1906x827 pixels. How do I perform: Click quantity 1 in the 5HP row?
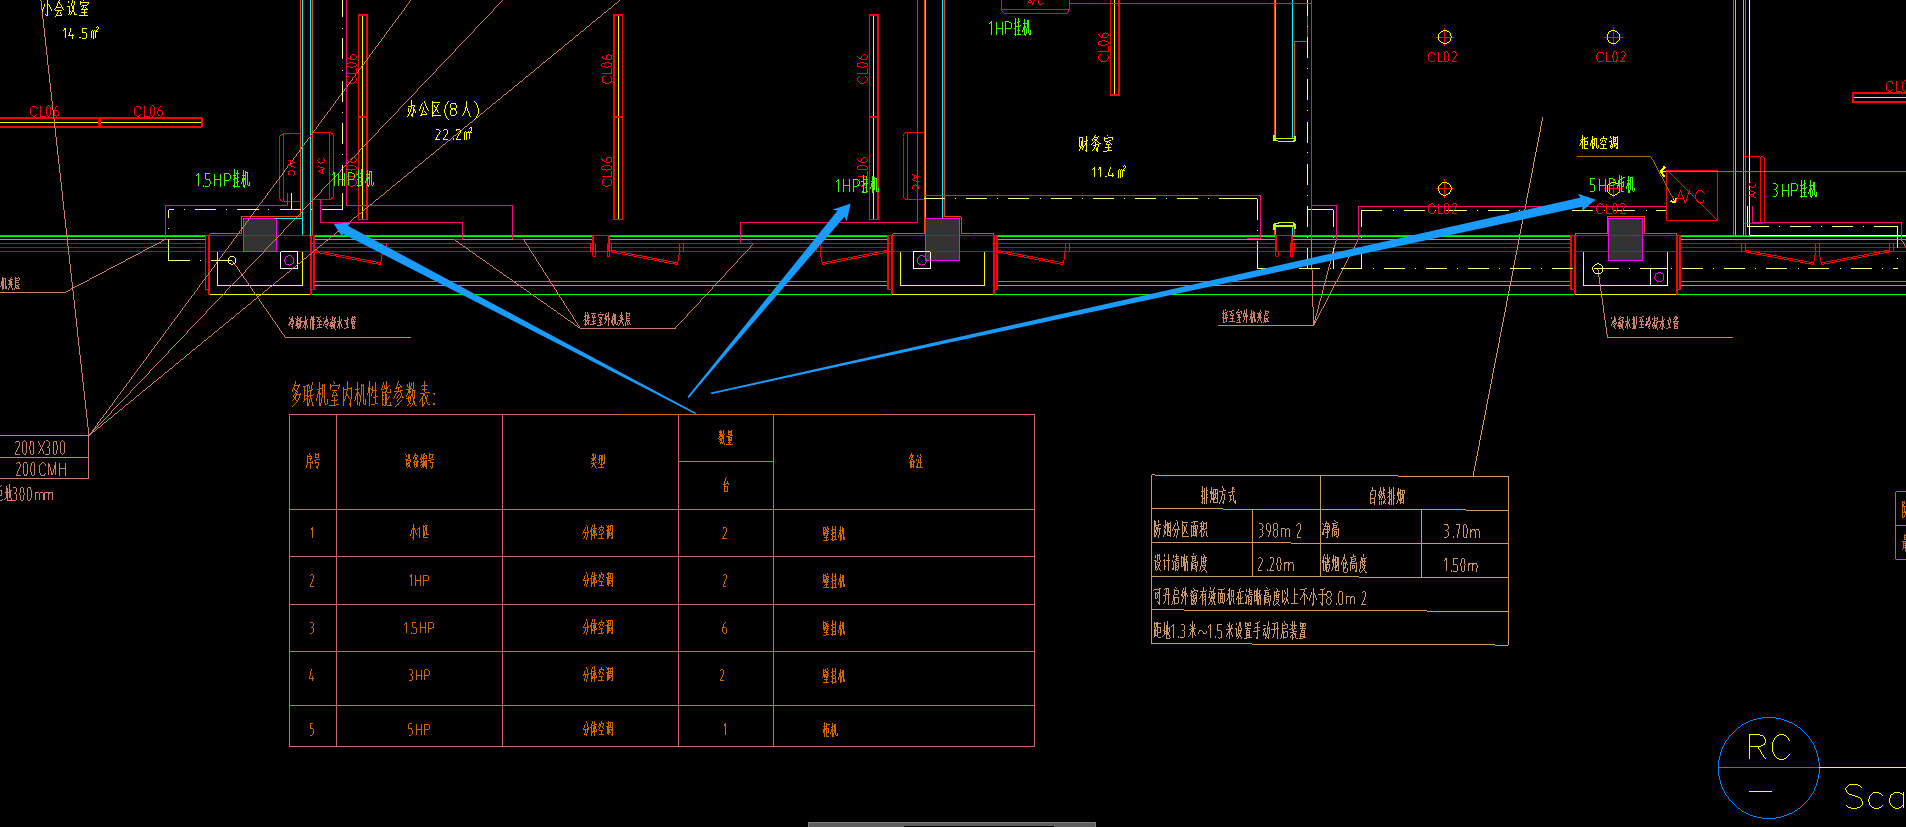(x=725, y=730)
